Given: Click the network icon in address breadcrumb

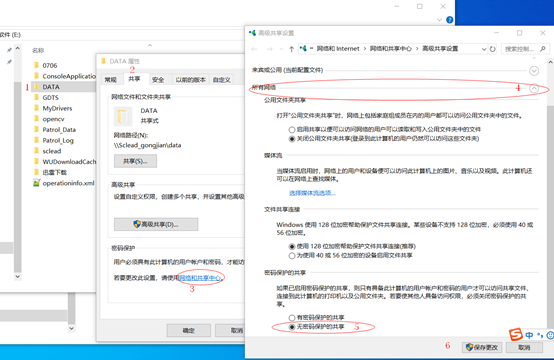Looking at the screenshot, I should click(x=303, y=48).
